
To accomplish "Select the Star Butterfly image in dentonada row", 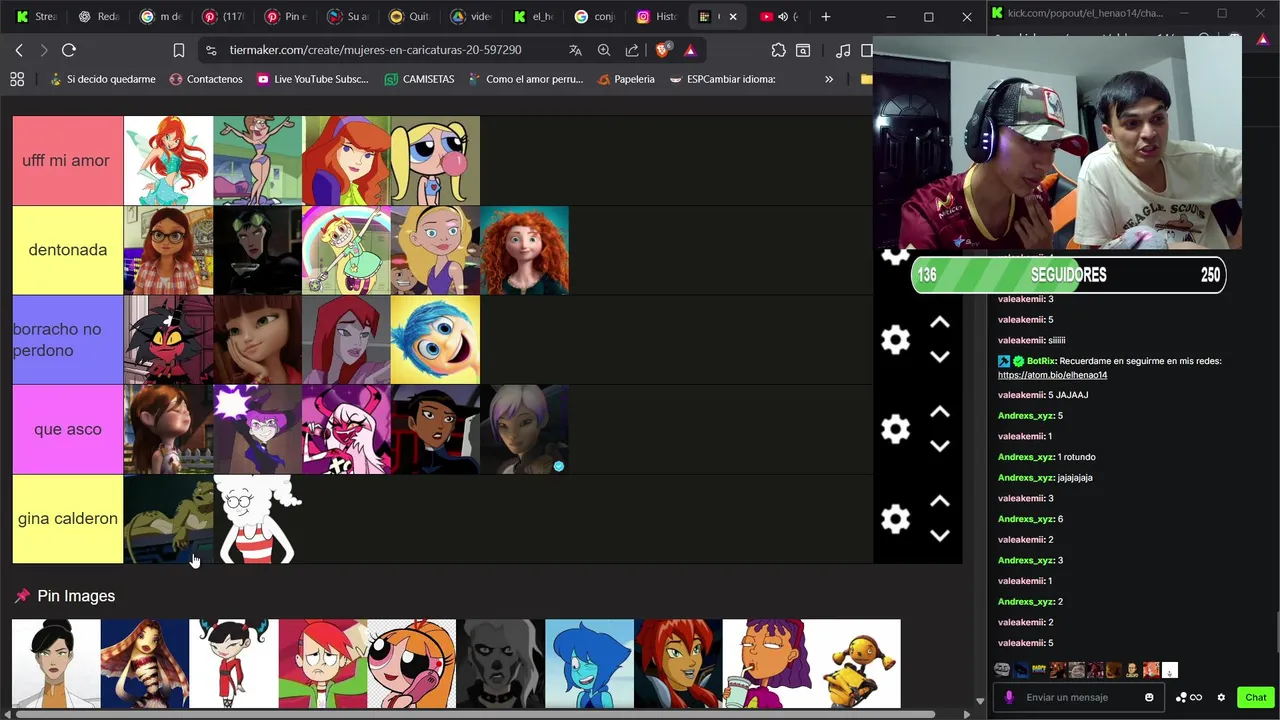I will [346, 250].
